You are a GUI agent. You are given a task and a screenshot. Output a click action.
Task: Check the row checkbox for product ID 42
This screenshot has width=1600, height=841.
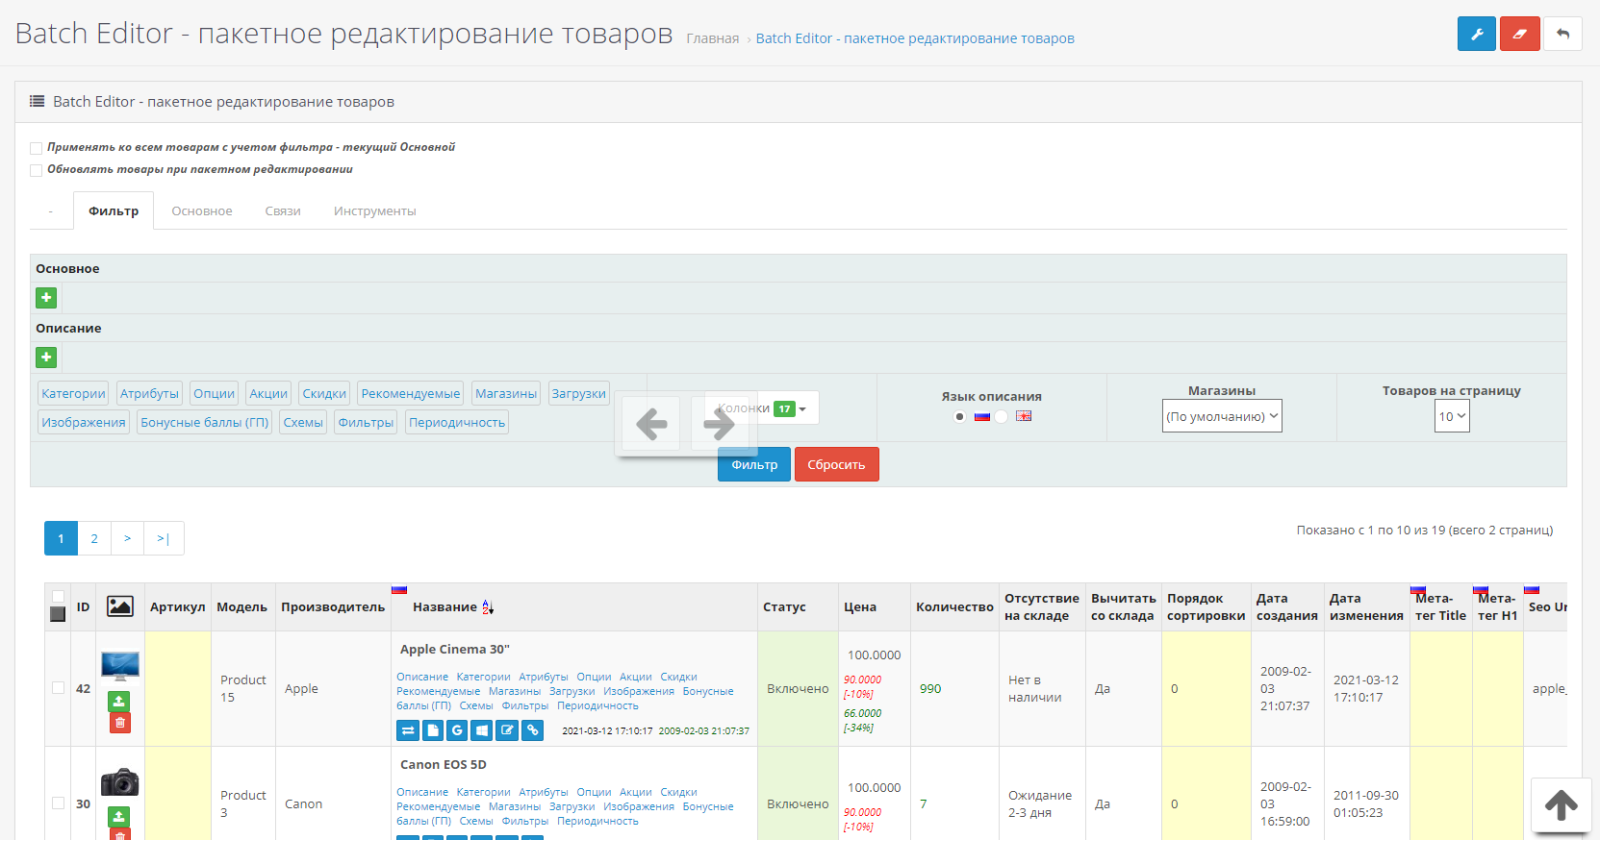tap(58, 688)
